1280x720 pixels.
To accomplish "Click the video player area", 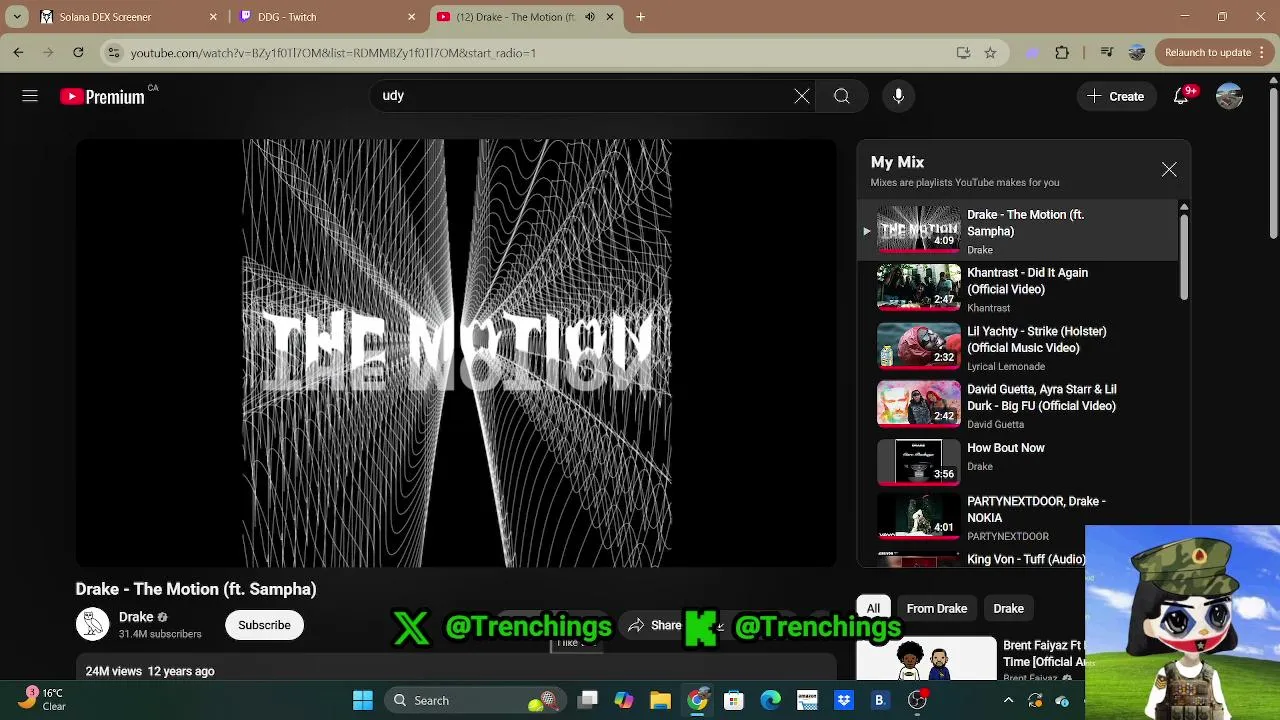I will tap(456, 353).
